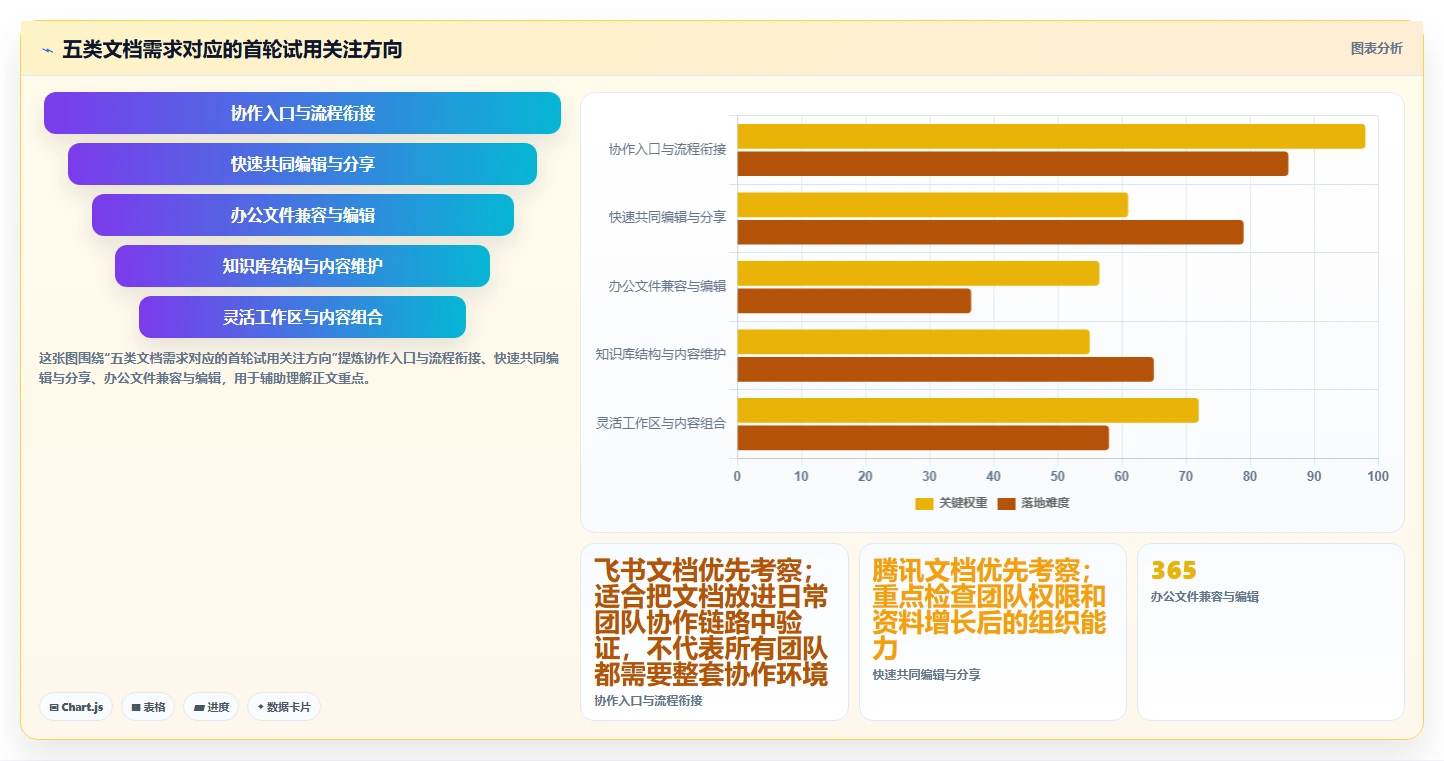Click 快速共同编辑与分享 caption in the 腾讯文档 card
The width and height of the screenshot is (1444, 761).
pyautogui.click(x=926, y=674)
